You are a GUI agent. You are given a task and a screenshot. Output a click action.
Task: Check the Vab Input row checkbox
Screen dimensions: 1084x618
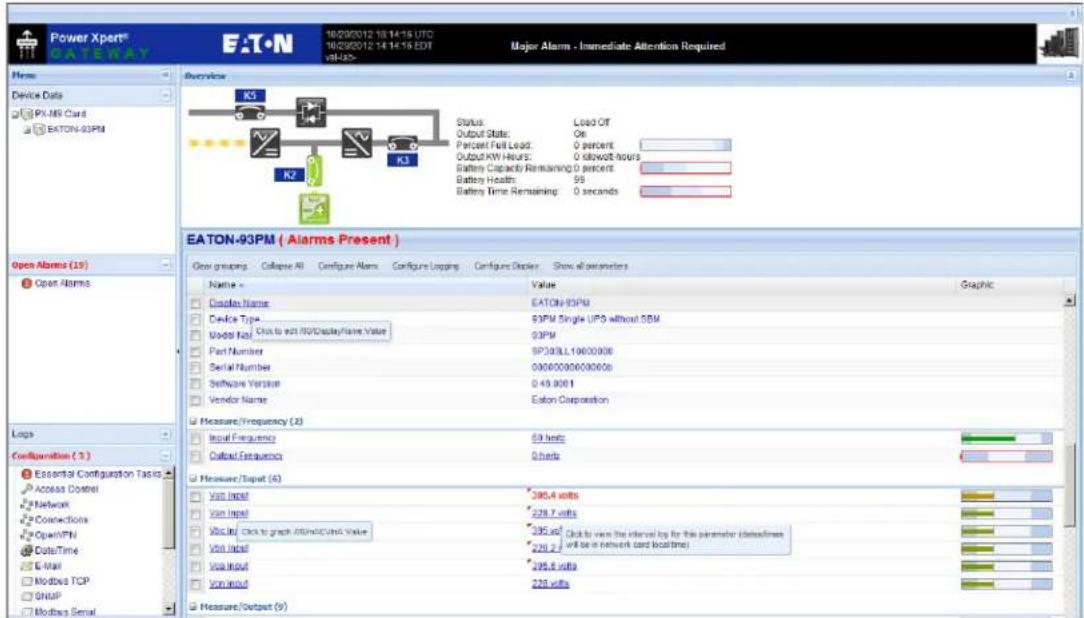click(x=196, y=496)
